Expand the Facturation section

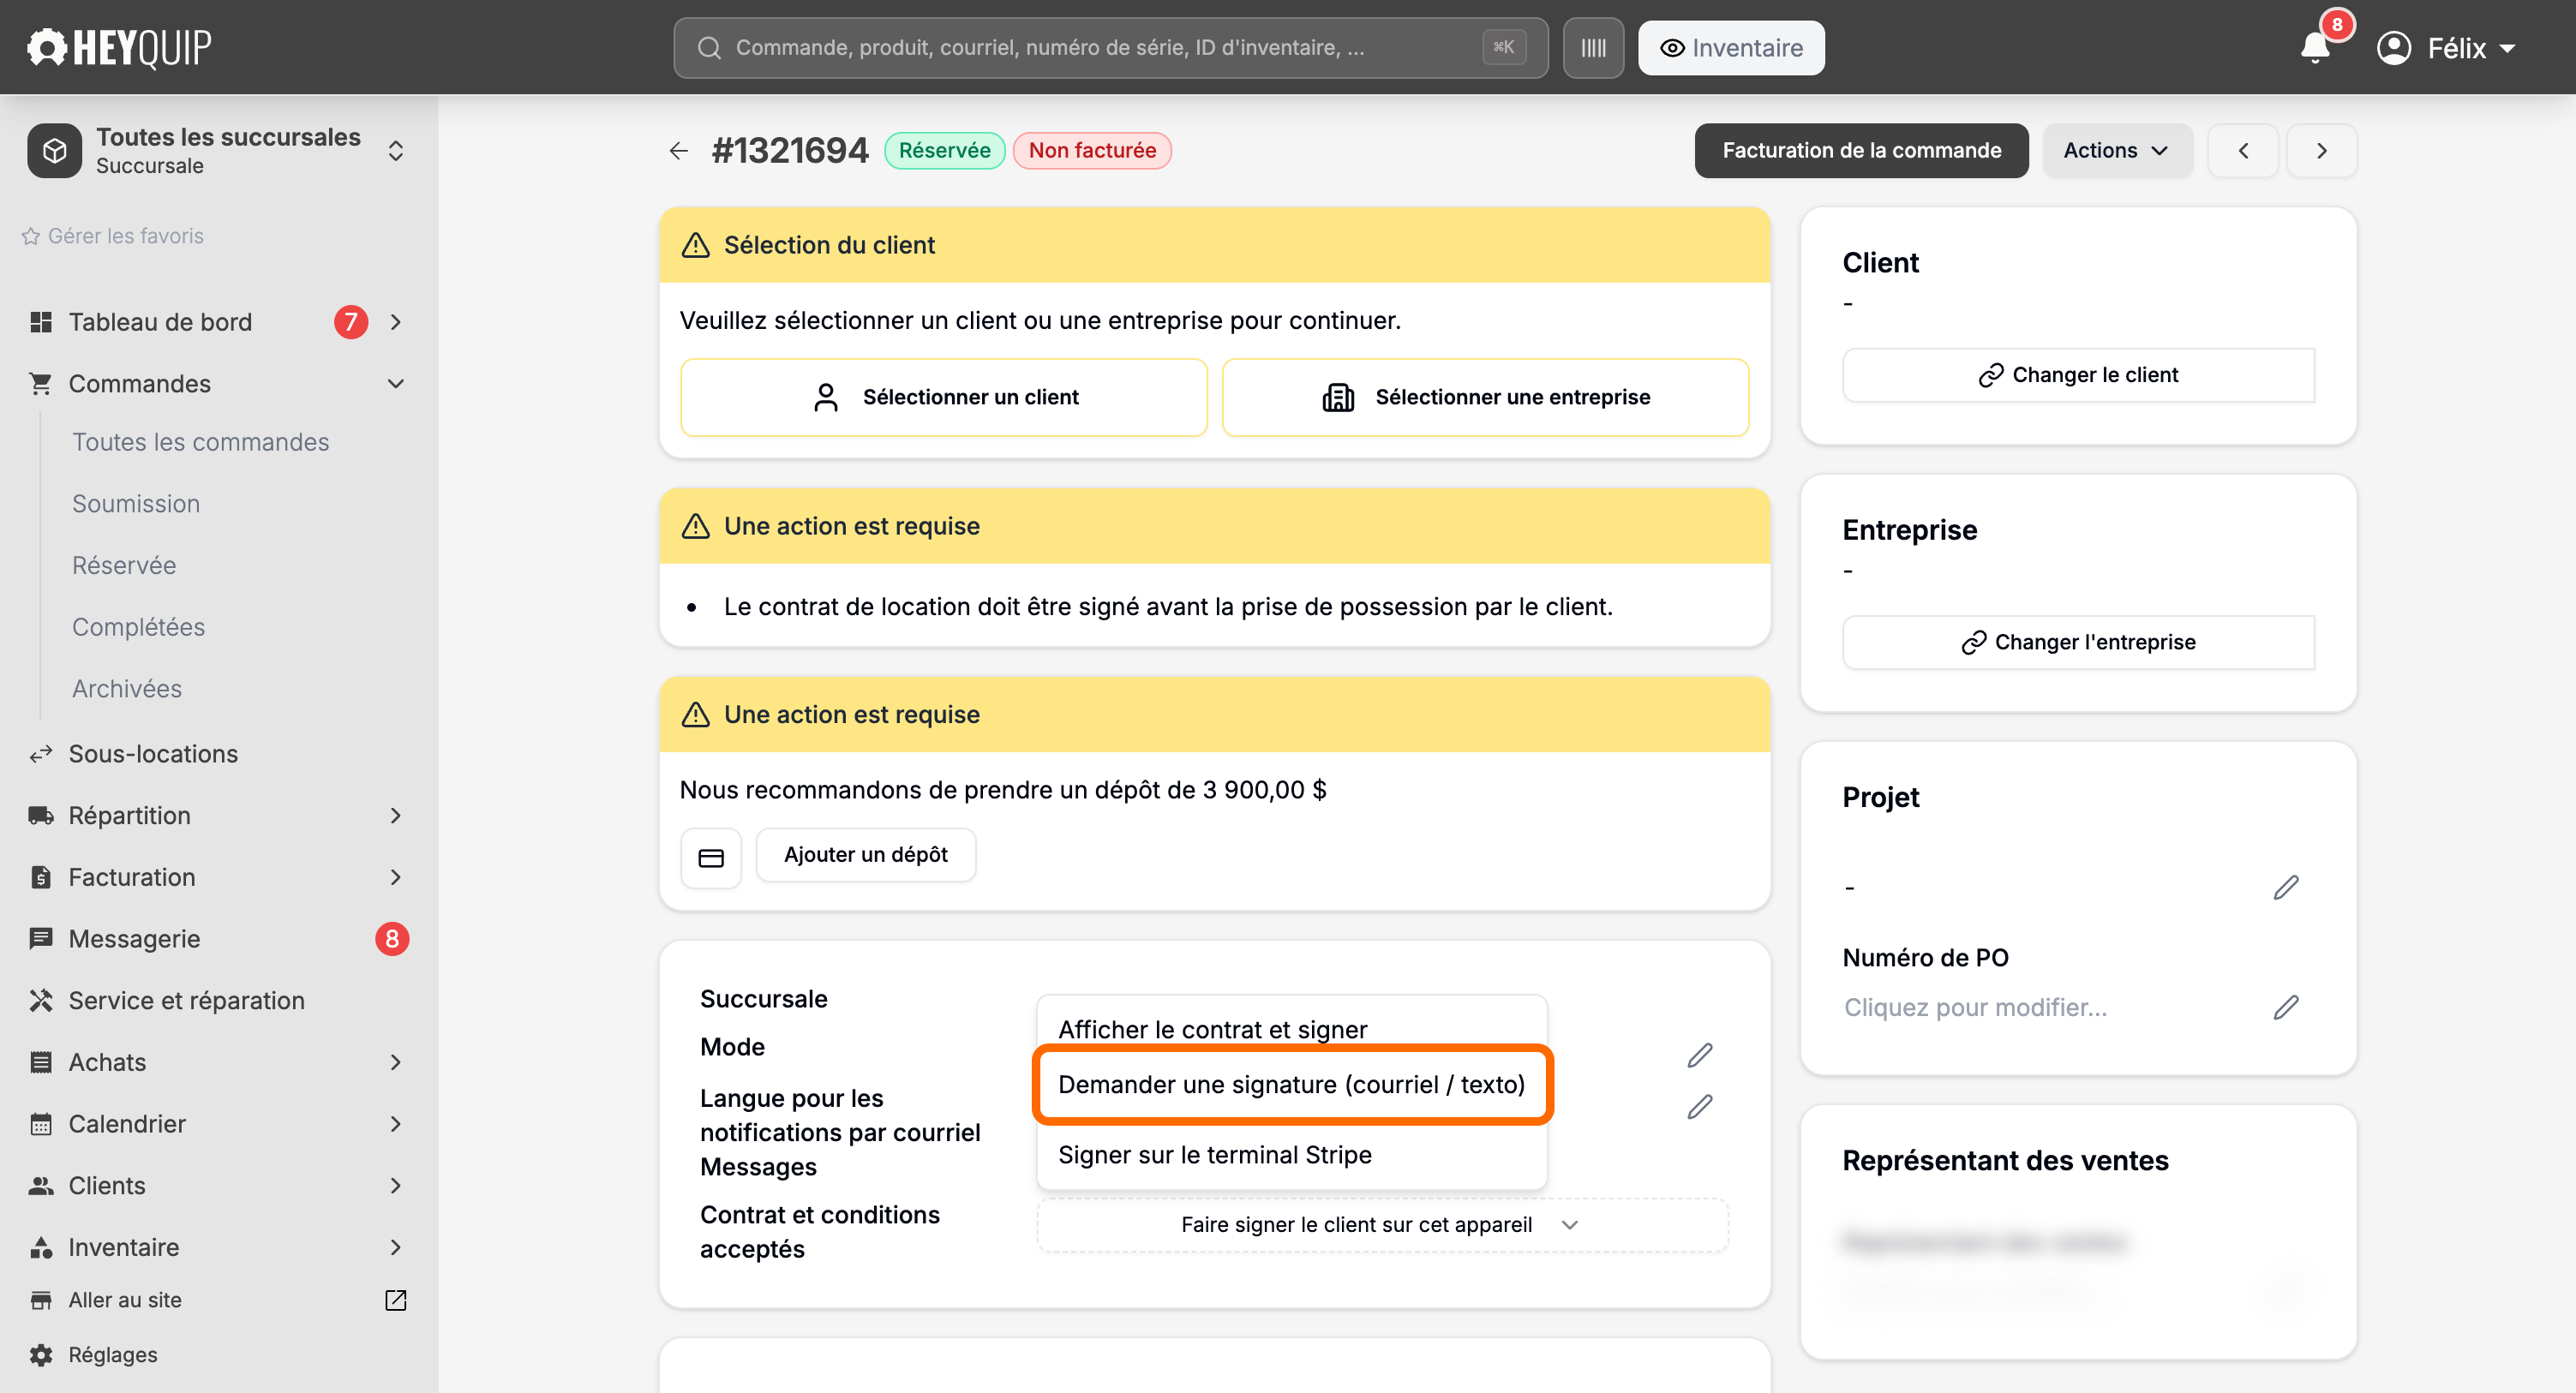pyautogui.click(x=396, y=878)
